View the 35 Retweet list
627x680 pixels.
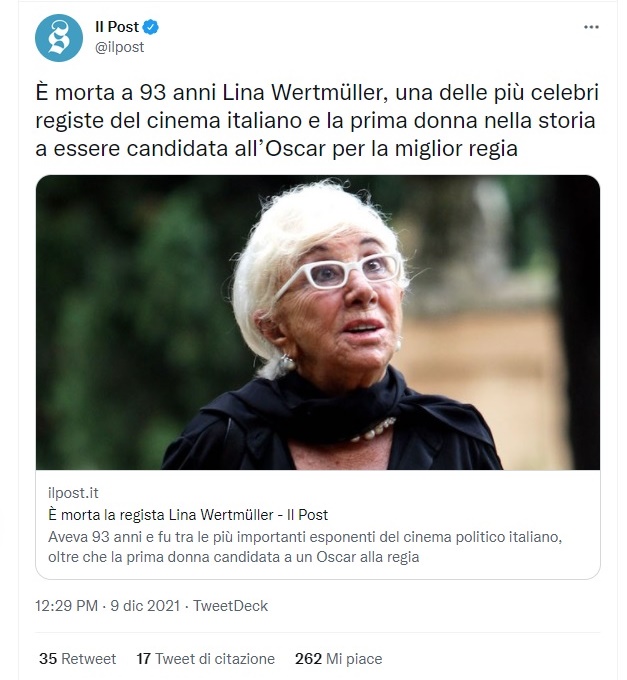78,659
